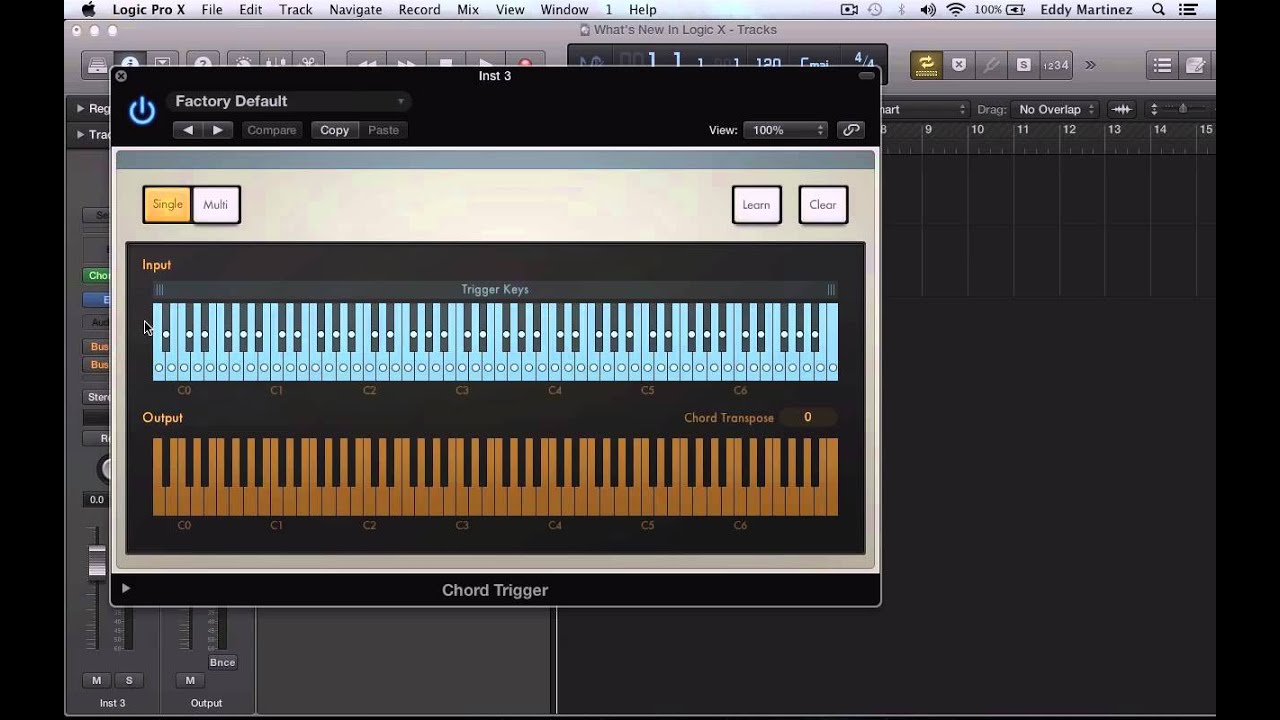Load the previous preset arrow
1280x720 pixels.
[x=188, y=130]
